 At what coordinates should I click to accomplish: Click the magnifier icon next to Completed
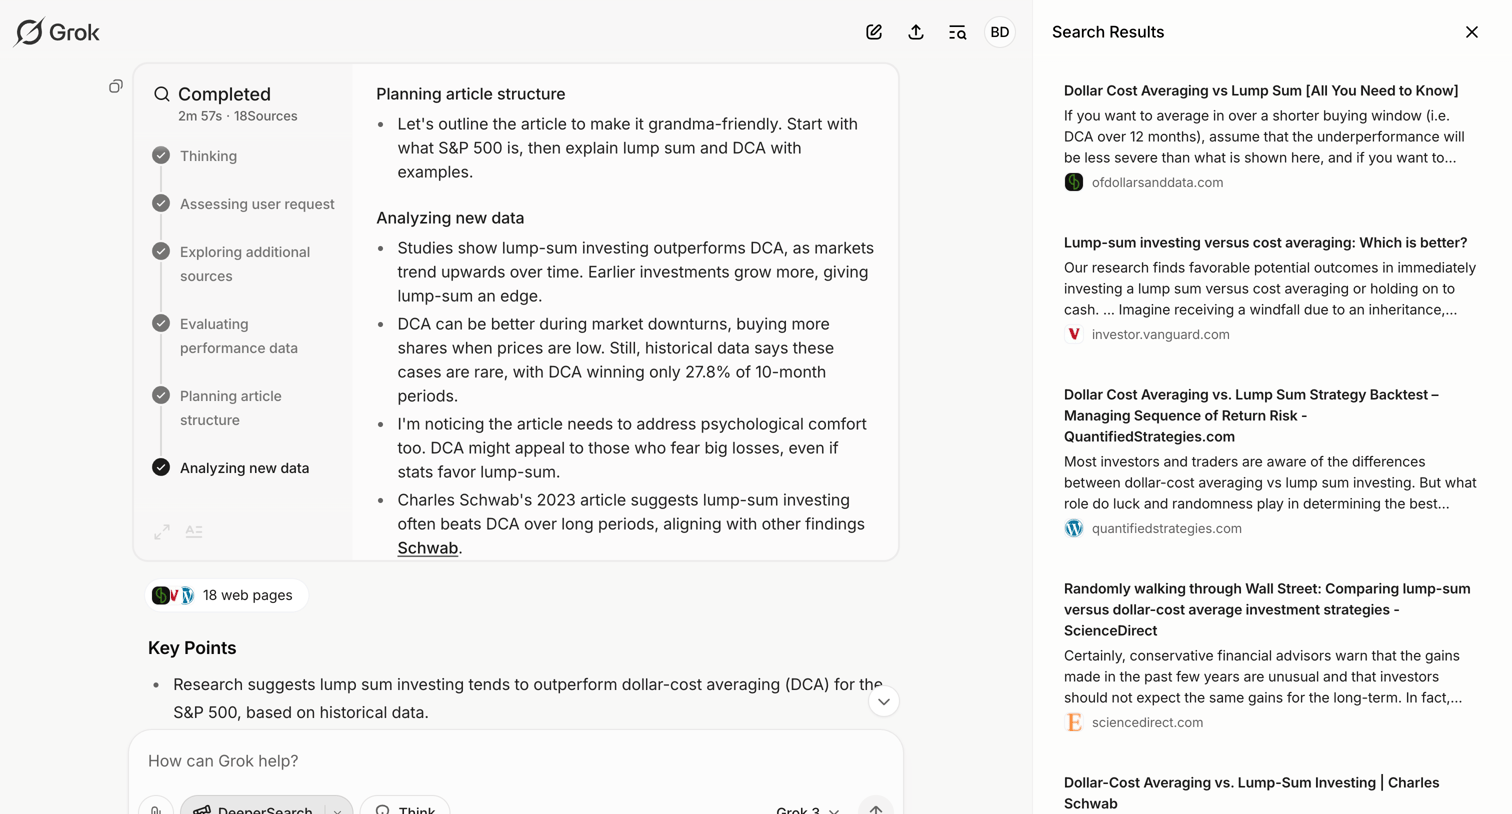162,94
